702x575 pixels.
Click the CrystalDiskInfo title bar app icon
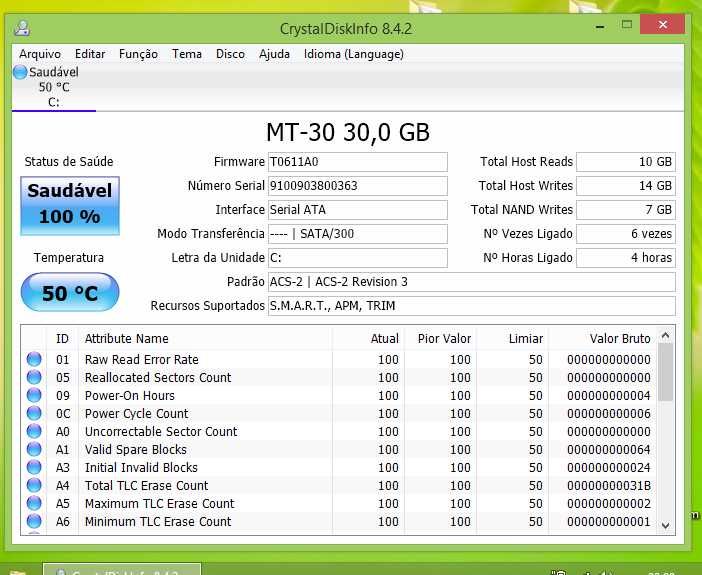(22, 28)
